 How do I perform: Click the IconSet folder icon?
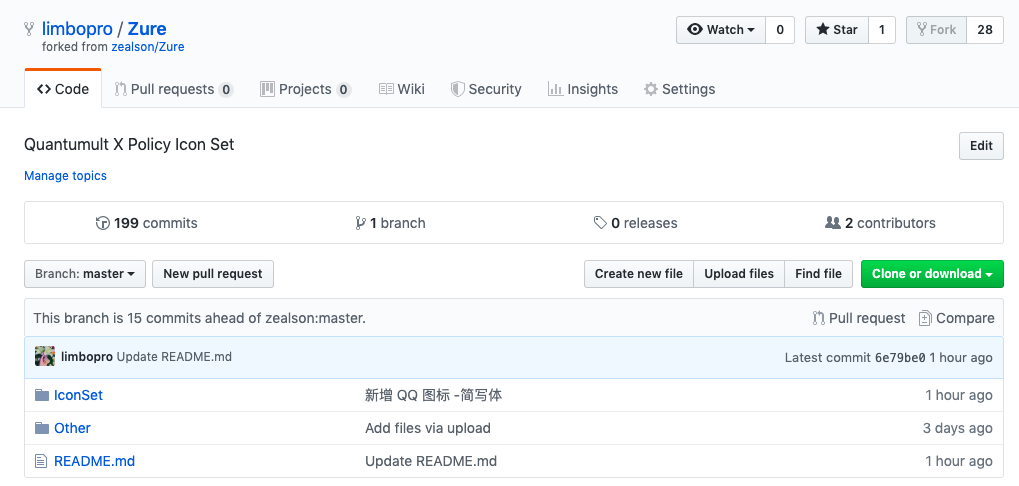coord(42,395)
